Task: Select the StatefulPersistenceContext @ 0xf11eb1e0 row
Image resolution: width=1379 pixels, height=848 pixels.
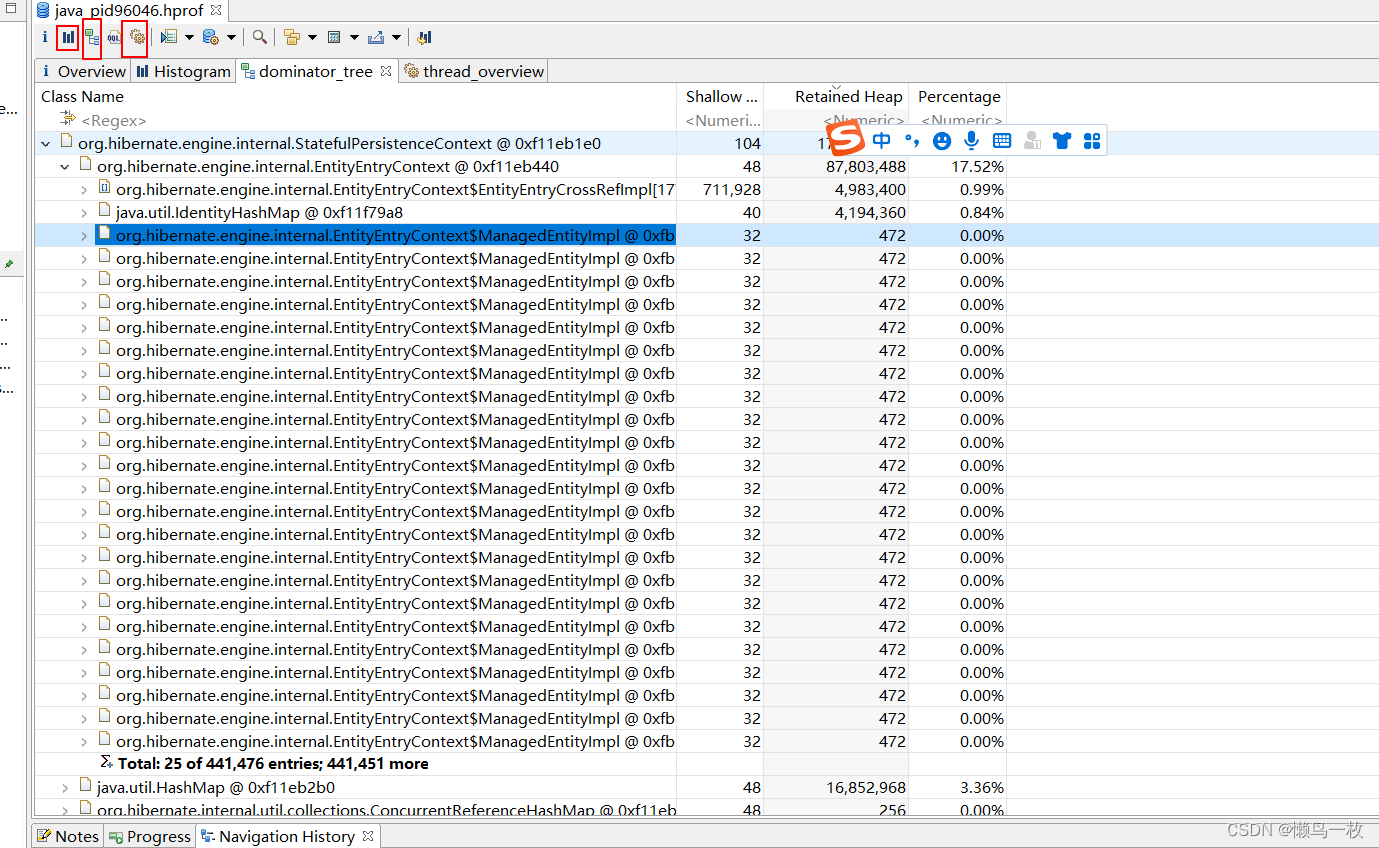Action: [x=339, y=143]
